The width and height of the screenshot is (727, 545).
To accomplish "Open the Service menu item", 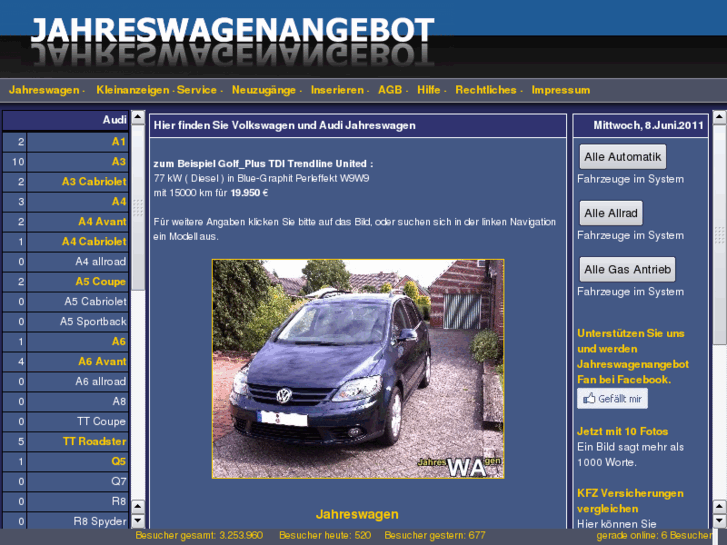I will point(197,90).
